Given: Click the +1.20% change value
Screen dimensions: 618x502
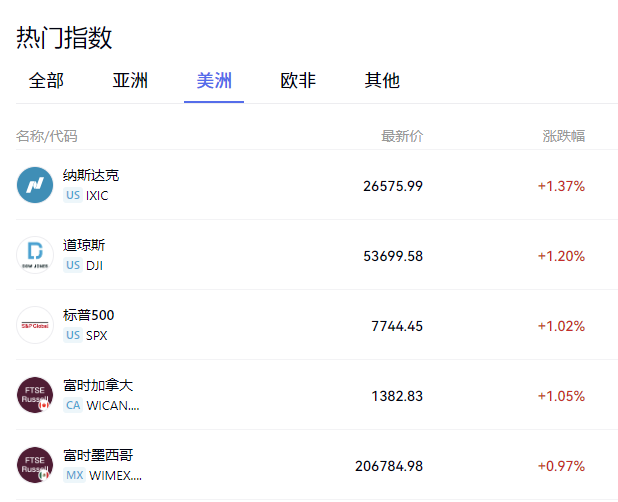Looking at the screenshot, I should click(561, 256).
